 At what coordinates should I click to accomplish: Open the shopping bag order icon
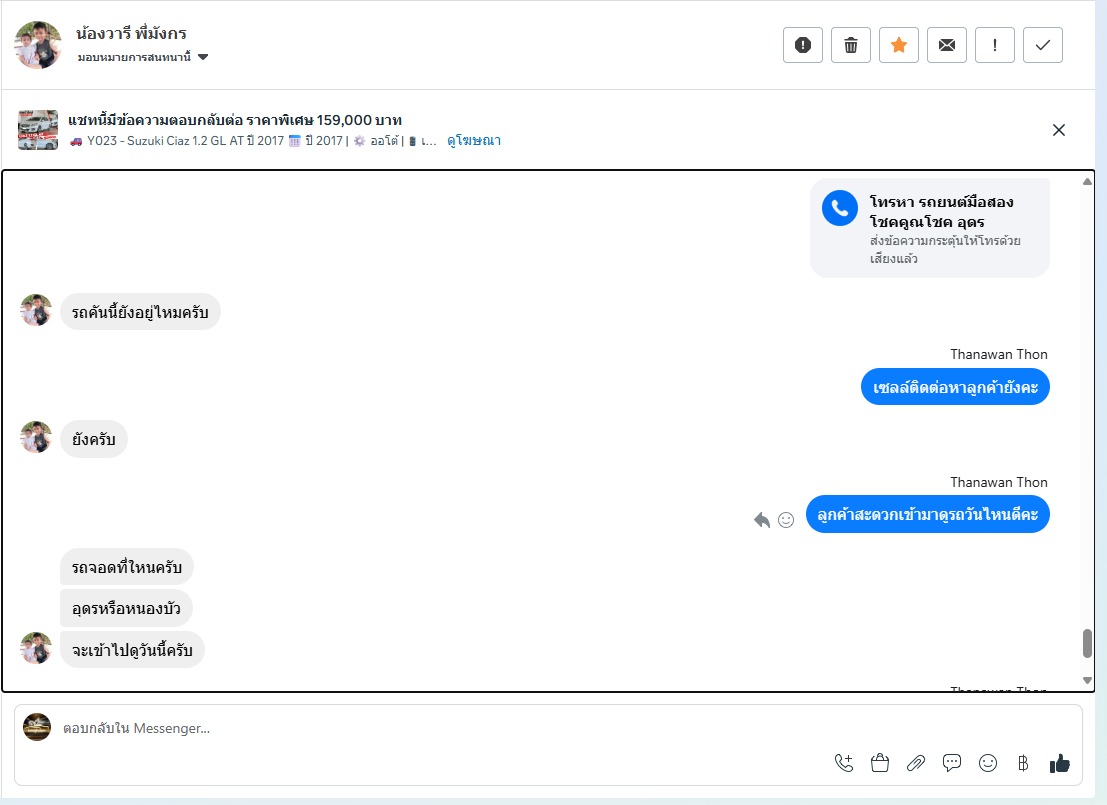(880, 763)
